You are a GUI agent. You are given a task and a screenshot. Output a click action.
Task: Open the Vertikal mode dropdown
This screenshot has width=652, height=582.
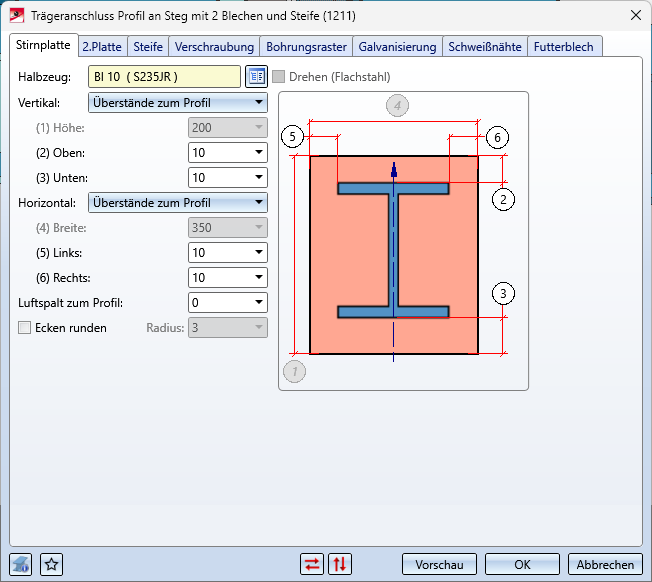178,103
